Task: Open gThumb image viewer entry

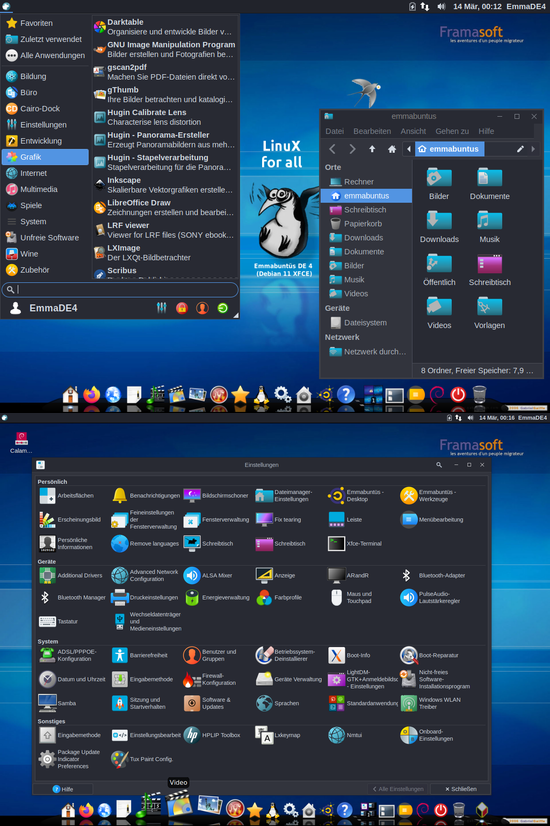Action: (x=165, y=95)
